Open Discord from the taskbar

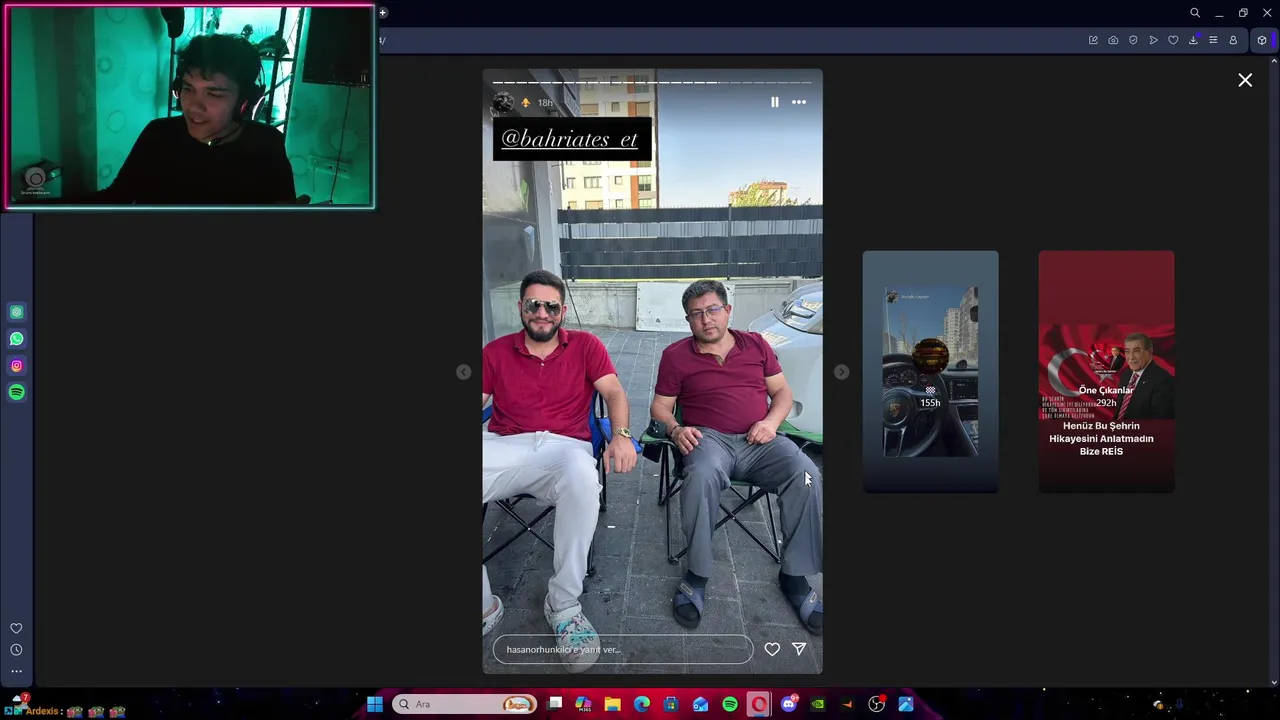(788, 704)
